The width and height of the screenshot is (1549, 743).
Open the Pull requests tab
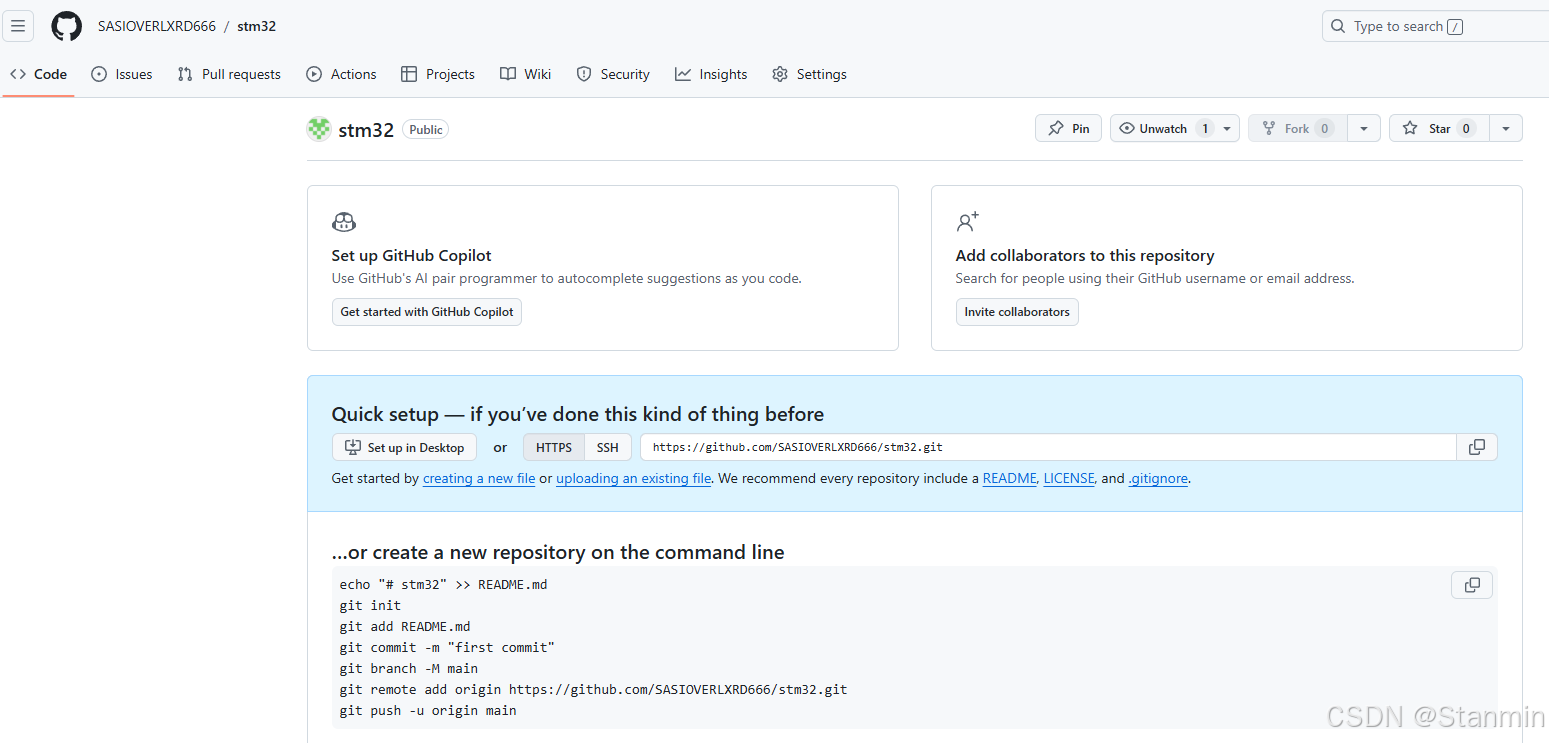[229, 74]
